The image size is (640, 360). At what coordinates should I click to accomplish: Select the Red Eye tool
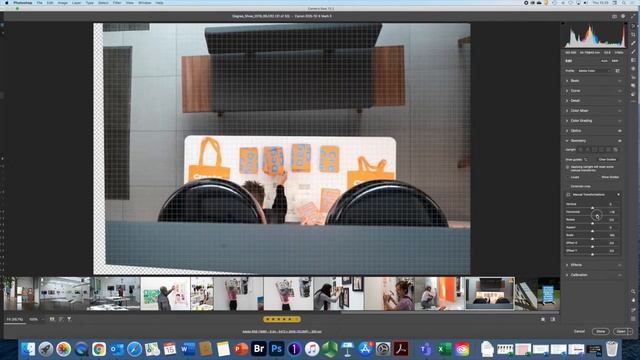tap(633, 77)
